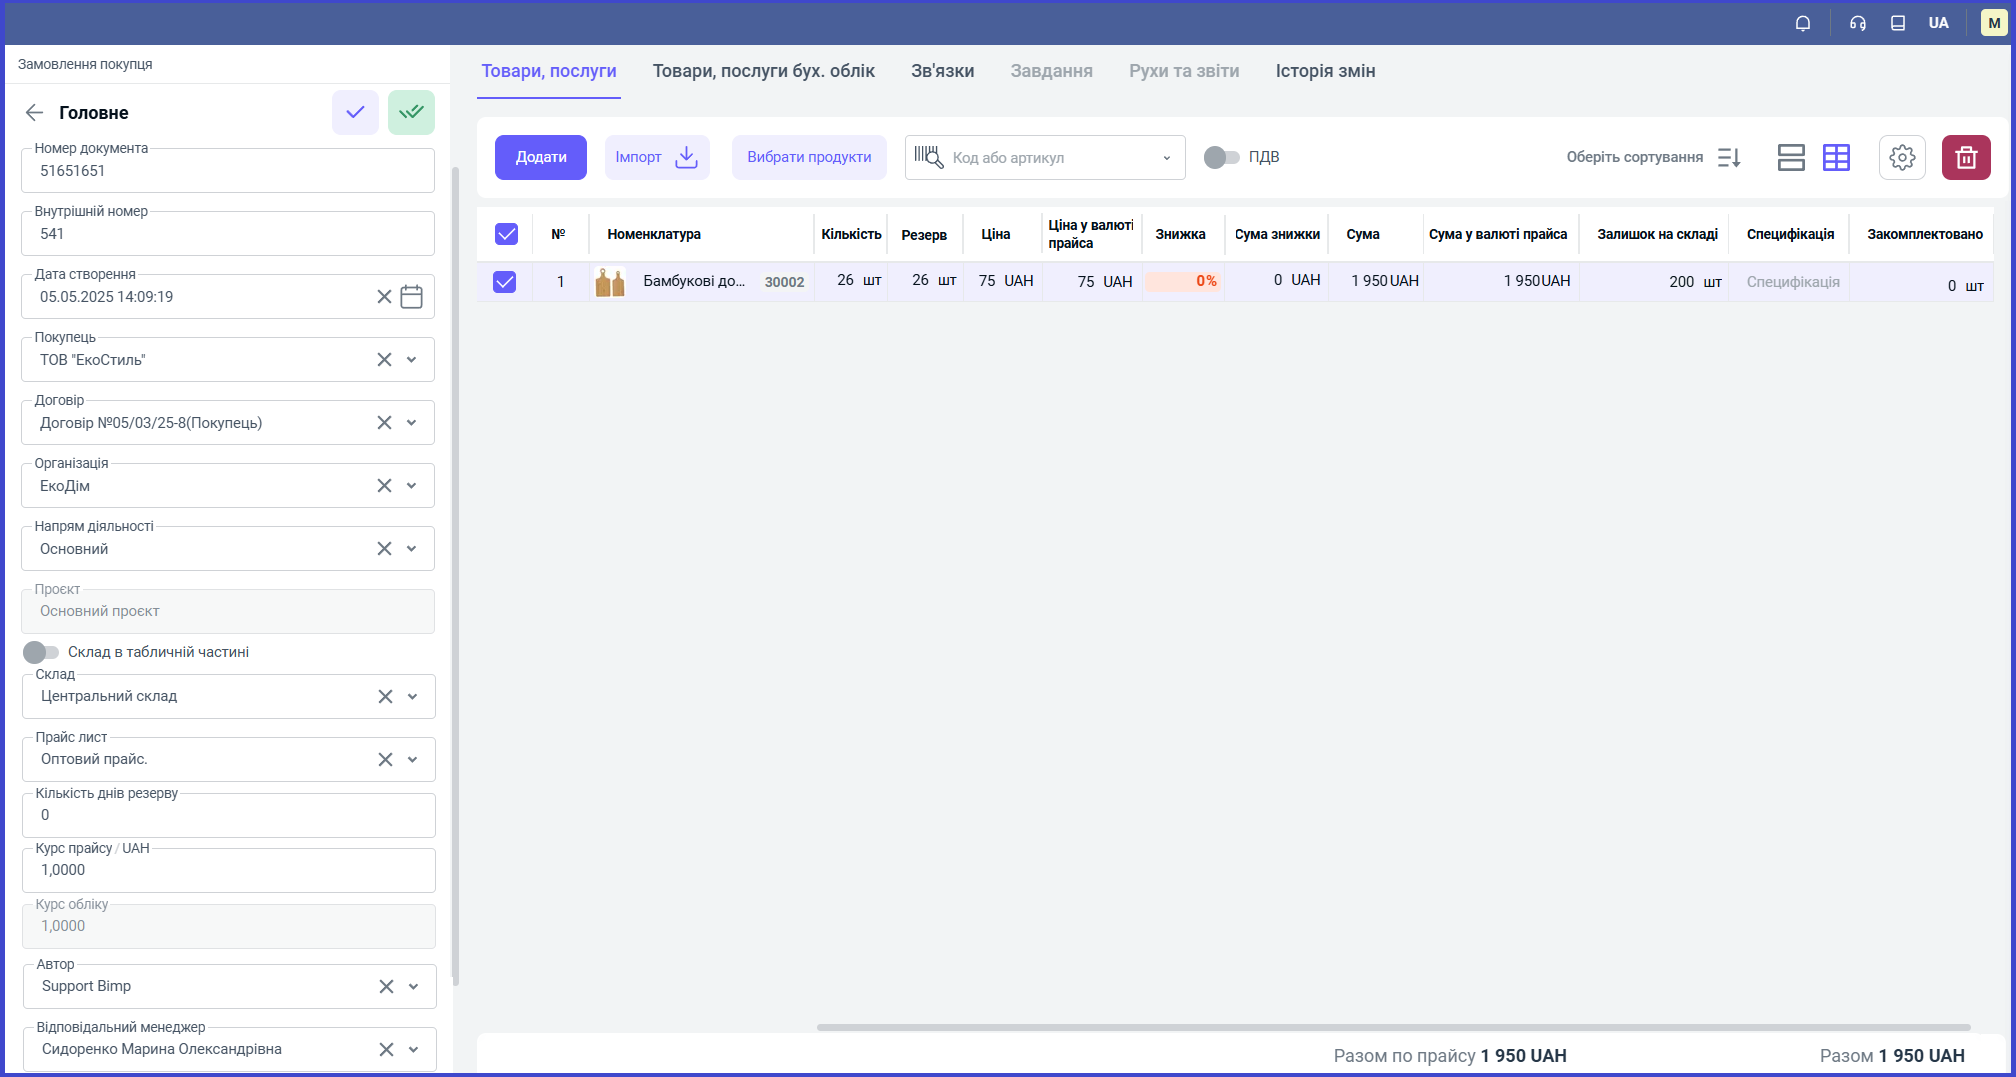The width and height of the screenshot is (2016, 1077).
Task: Expand Організація dropdown
Action: pyautogui.click(x=412, y=486)
